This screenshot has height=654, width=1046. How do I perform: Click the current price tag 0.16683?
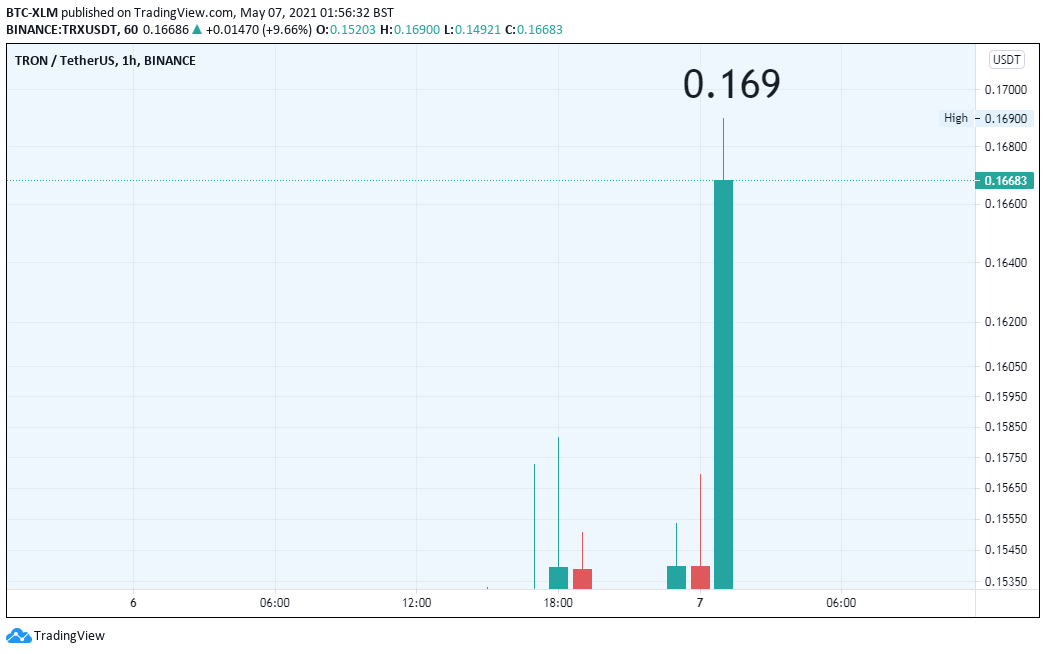coord(1005,181)
